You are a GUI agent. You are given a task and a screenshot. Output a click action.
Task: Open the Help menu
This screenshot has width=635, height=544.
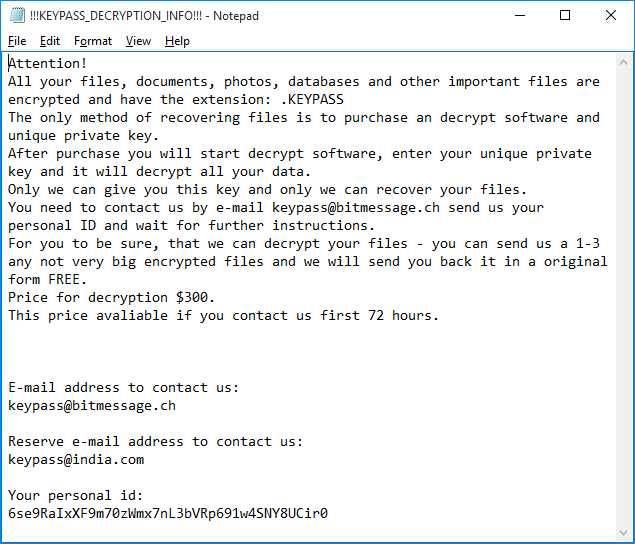(177, 41)
